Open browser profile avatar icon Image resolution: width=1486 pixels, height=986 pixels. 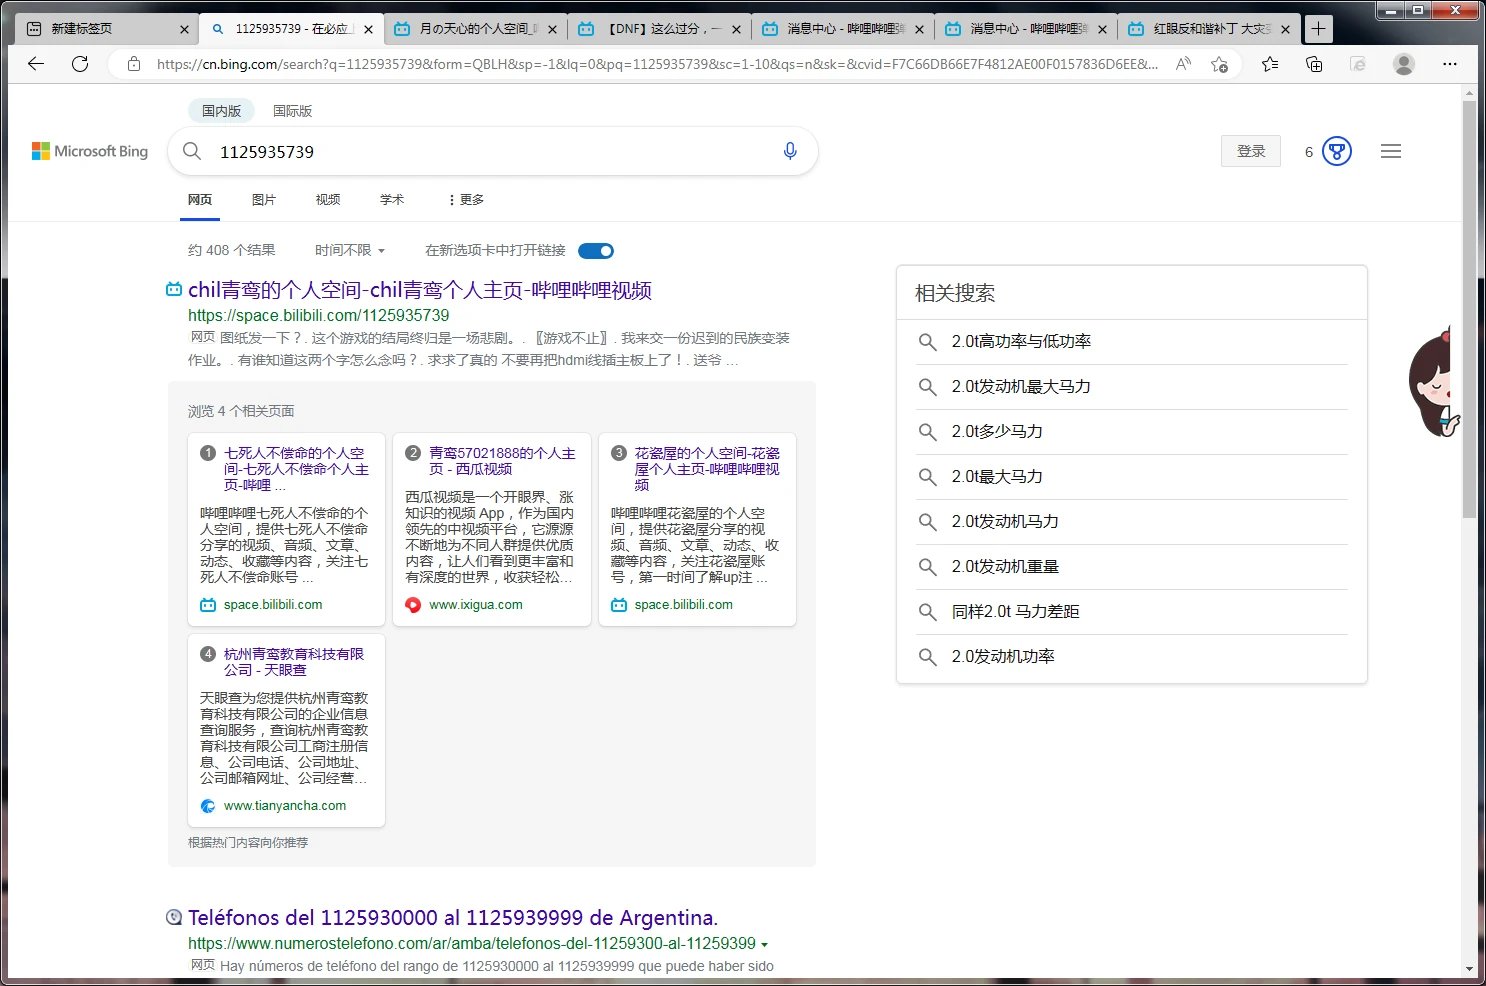[x=1404, y=64]
